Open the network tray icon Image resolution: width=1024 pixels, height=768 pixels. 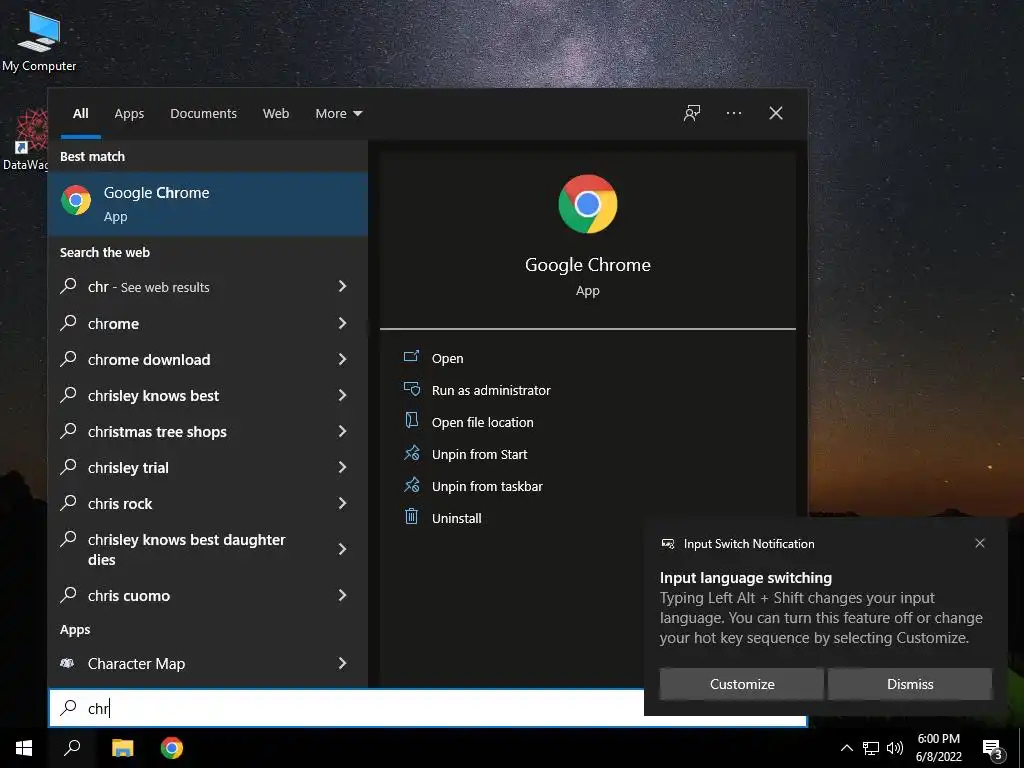pyautogui.click(x=871, y=748)
